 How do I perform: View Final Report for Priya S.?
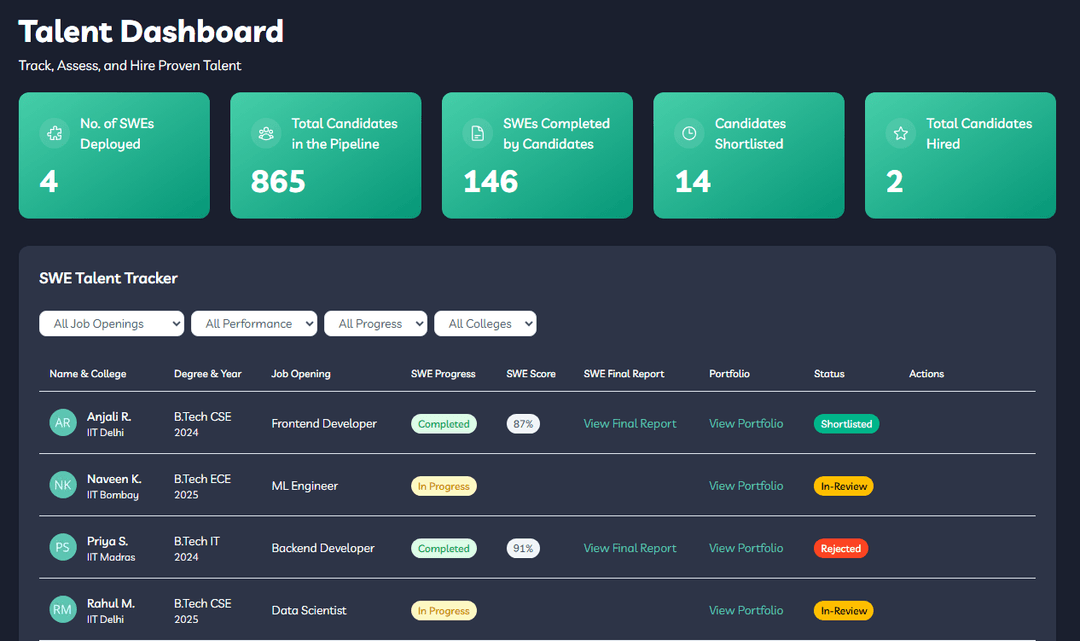click(630, 548)
